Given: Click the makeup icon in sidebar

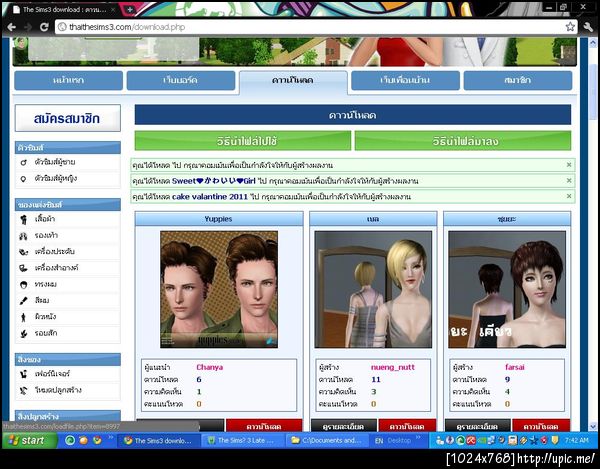Looking at the screenshot, I should click(x=23, y=268).
